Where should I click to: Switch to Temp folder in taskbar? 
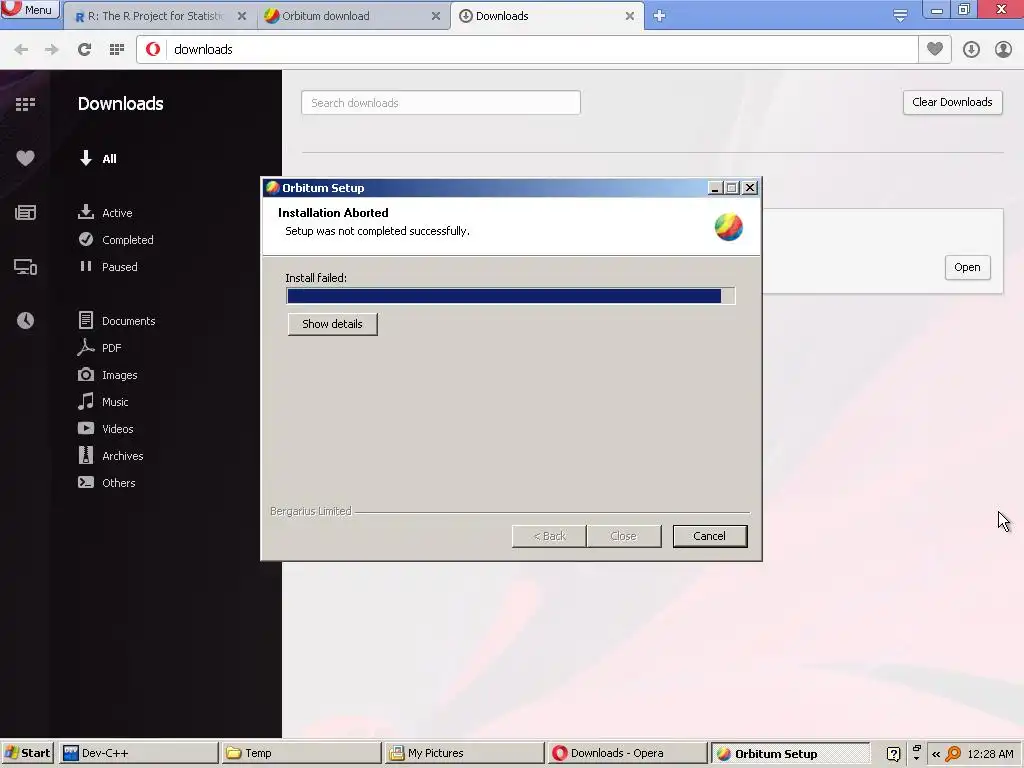[301, 753]
